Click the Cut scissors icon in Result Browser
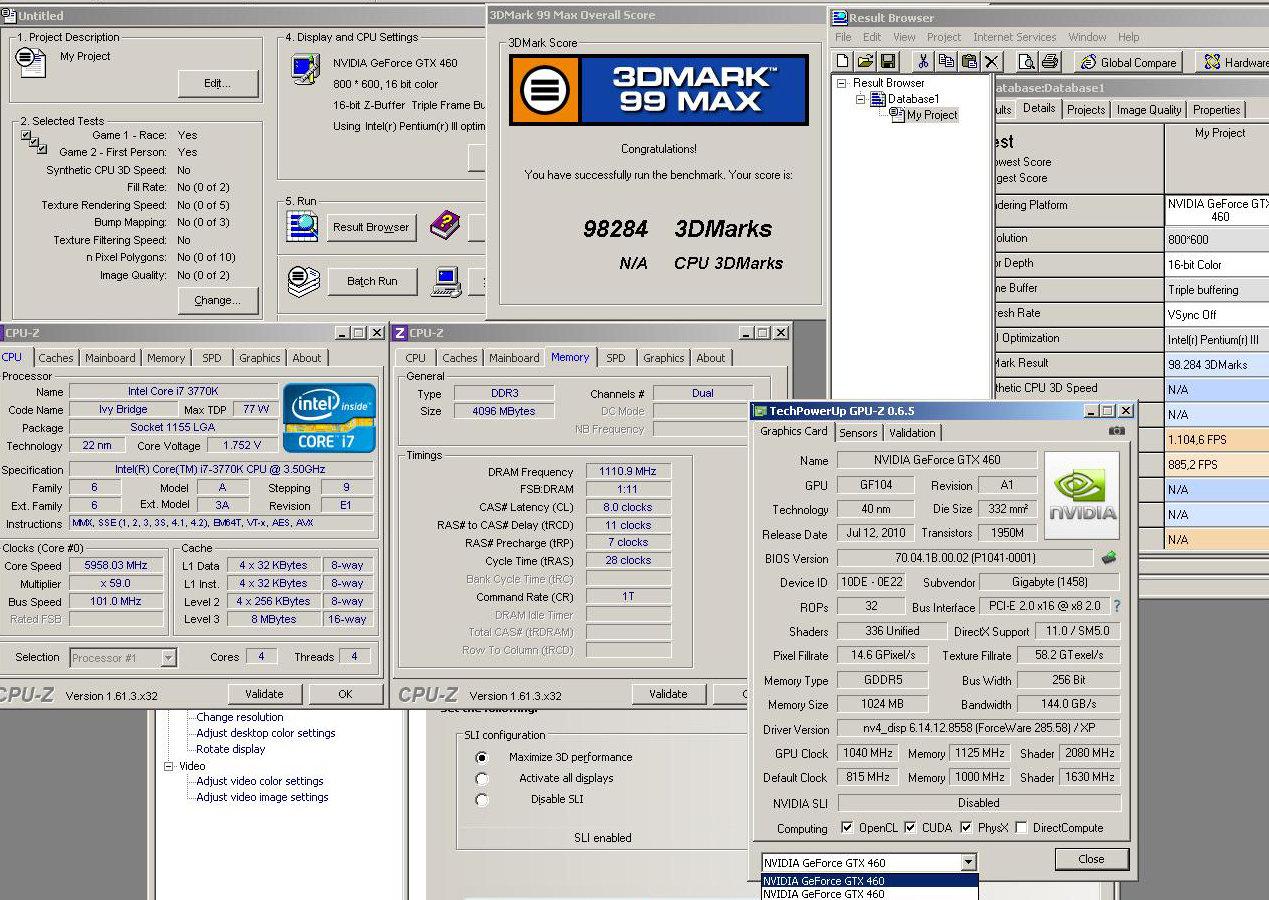The width and height of the screenshot is (1269, 900). (x=923, y=62)
